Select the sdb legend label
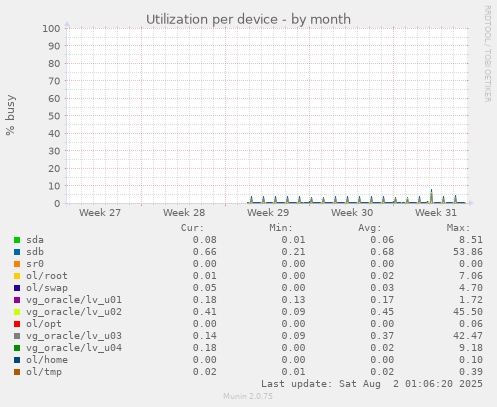 35,252
